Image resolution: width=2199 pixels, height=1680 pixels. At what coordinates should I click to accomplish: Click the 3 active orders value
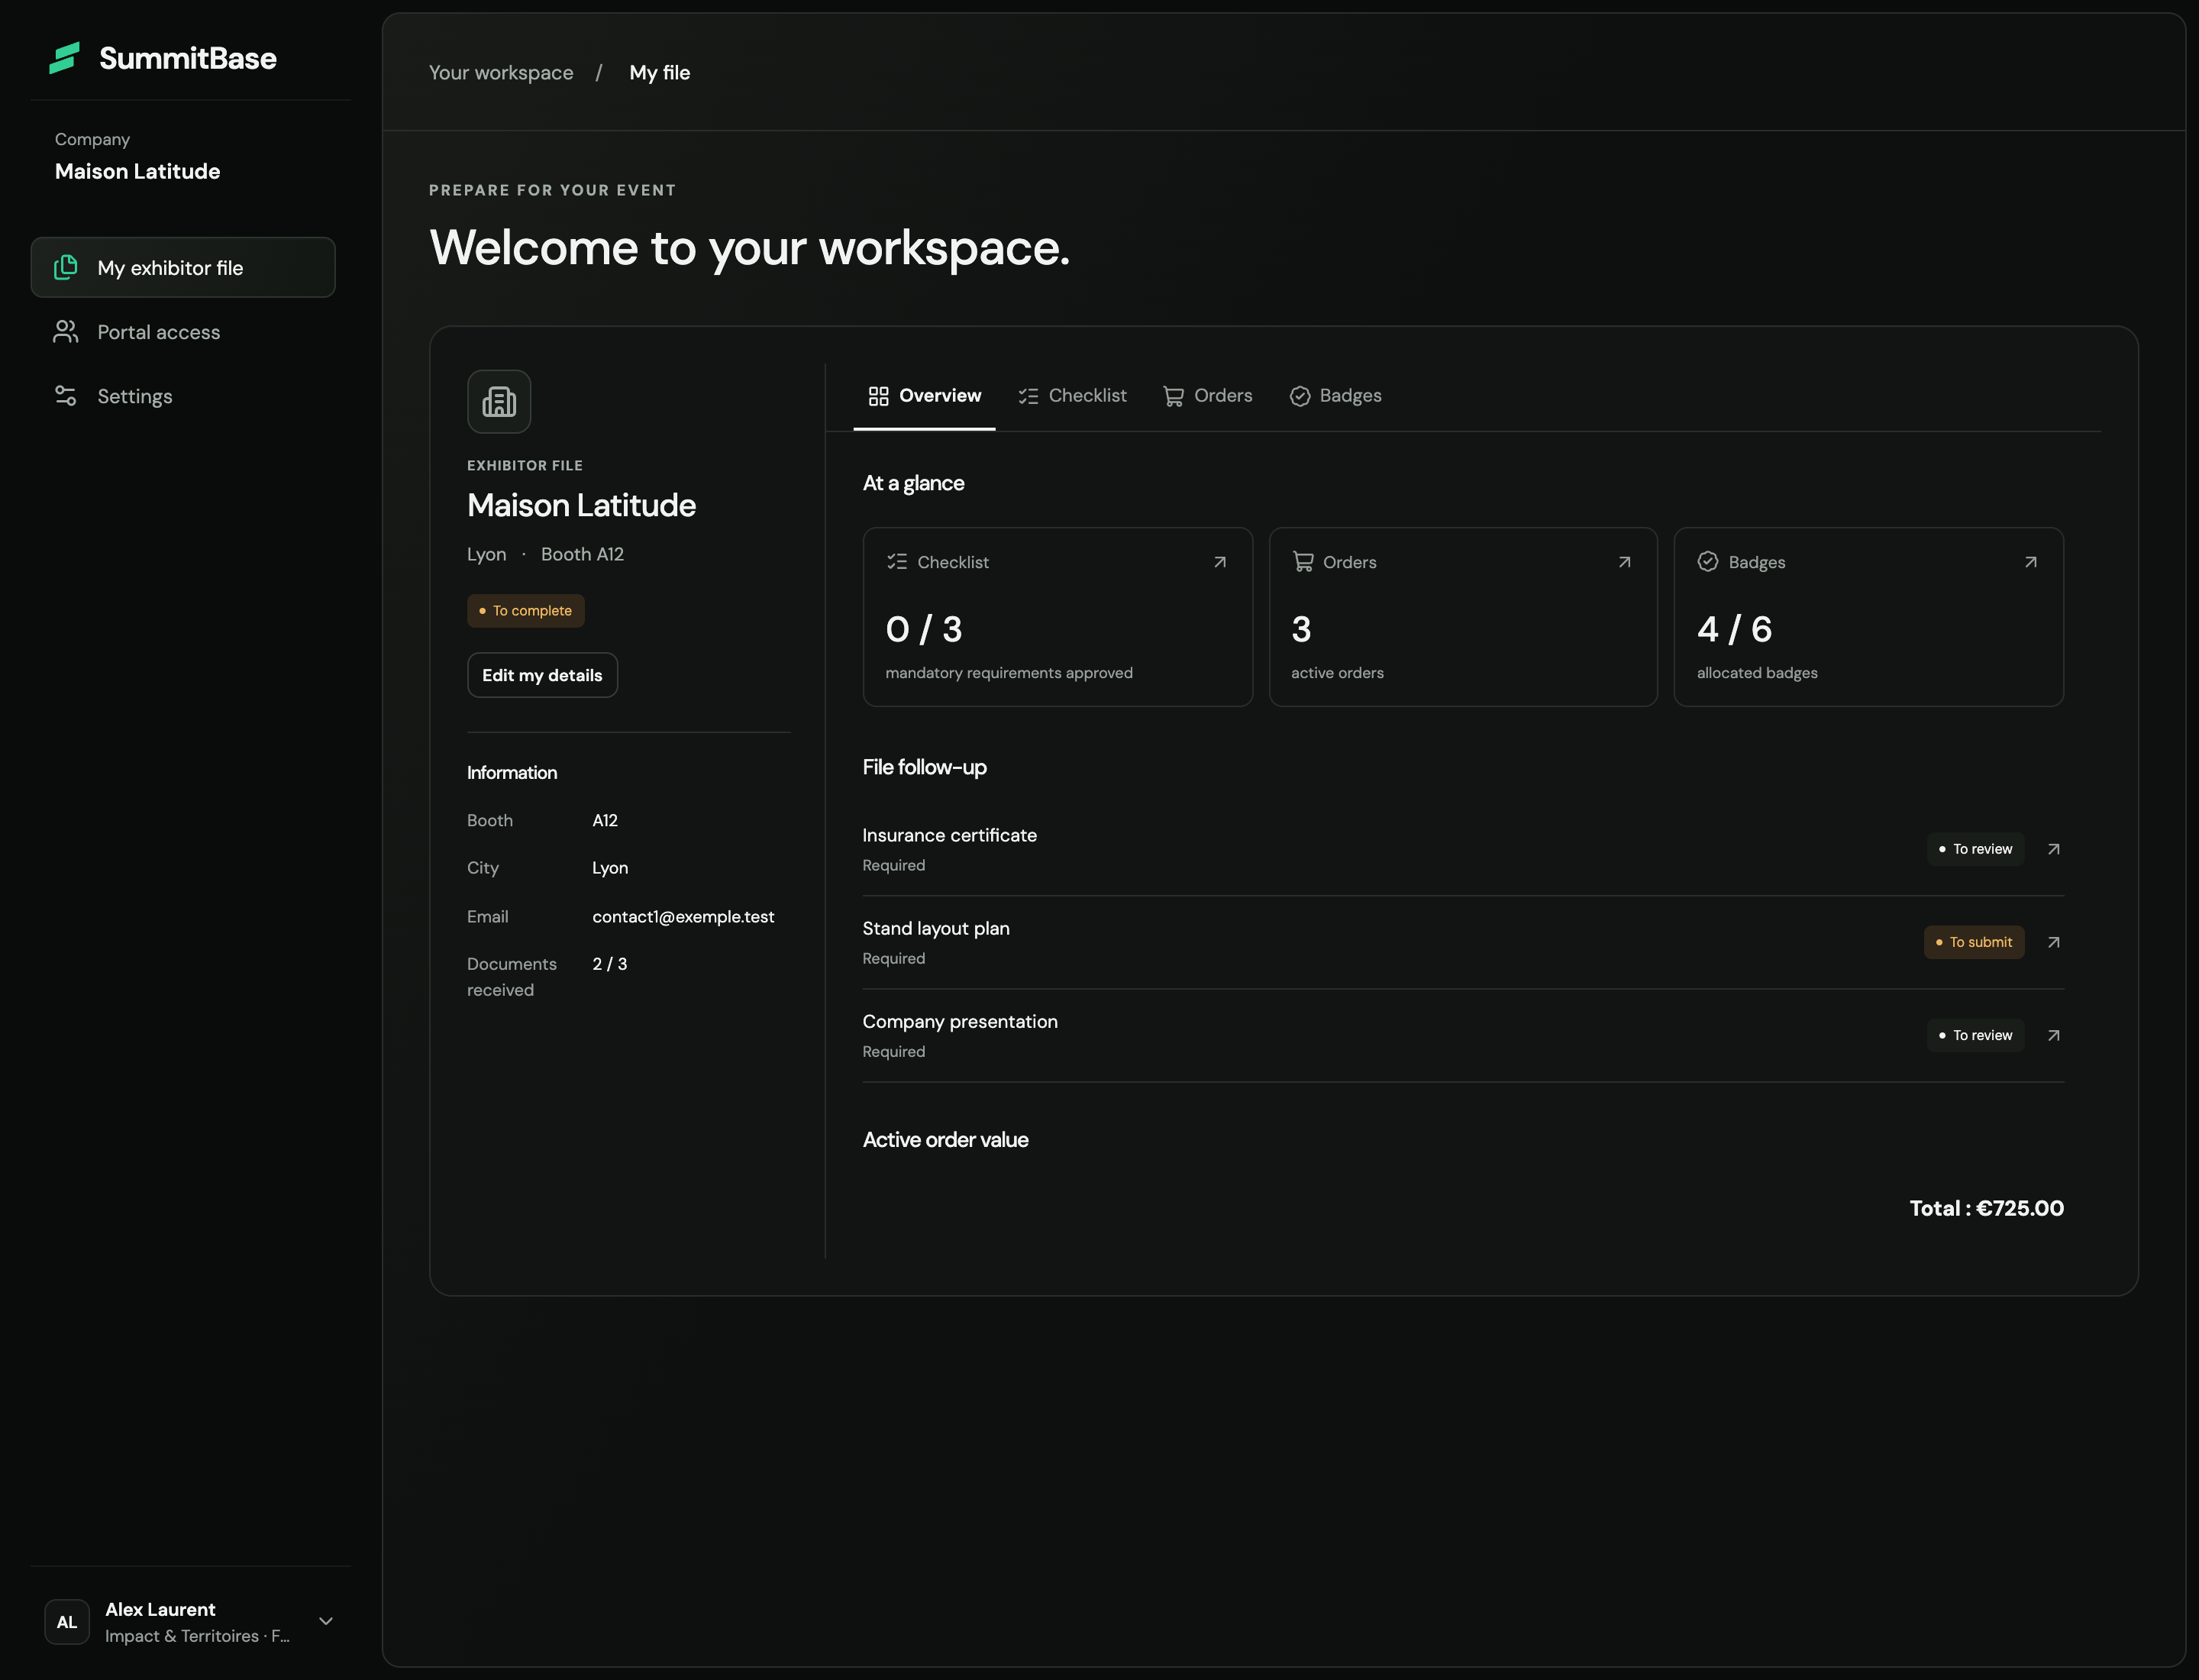[1301, 629]
